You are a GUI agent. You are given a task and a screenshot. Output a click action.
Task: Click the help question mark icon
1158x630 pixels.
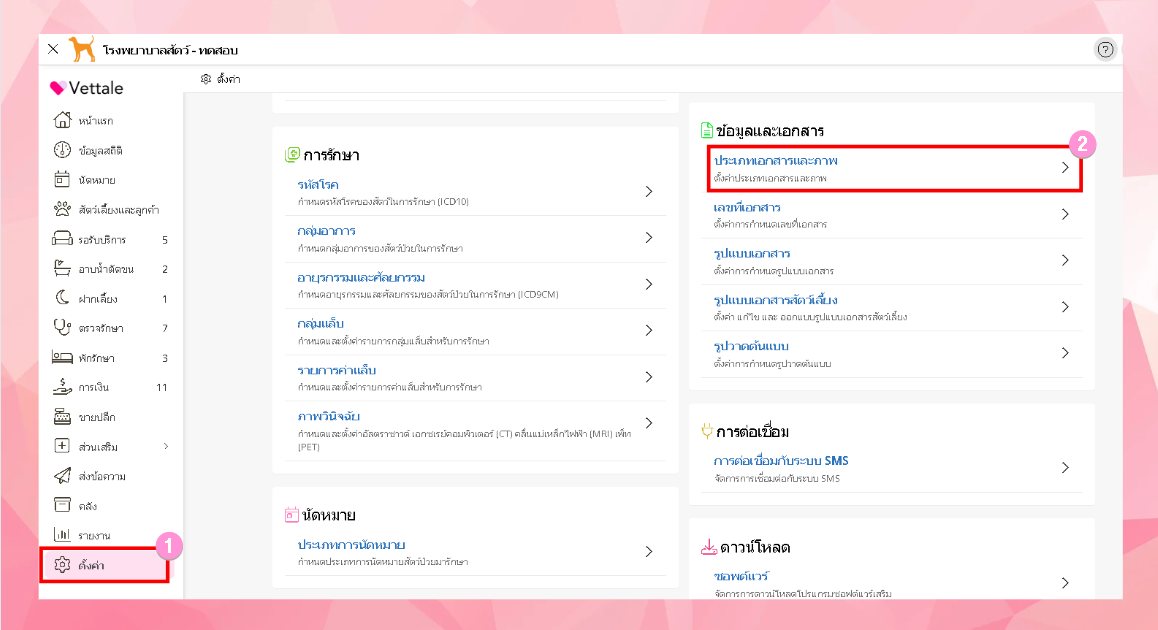click(x=1105, y=50)
